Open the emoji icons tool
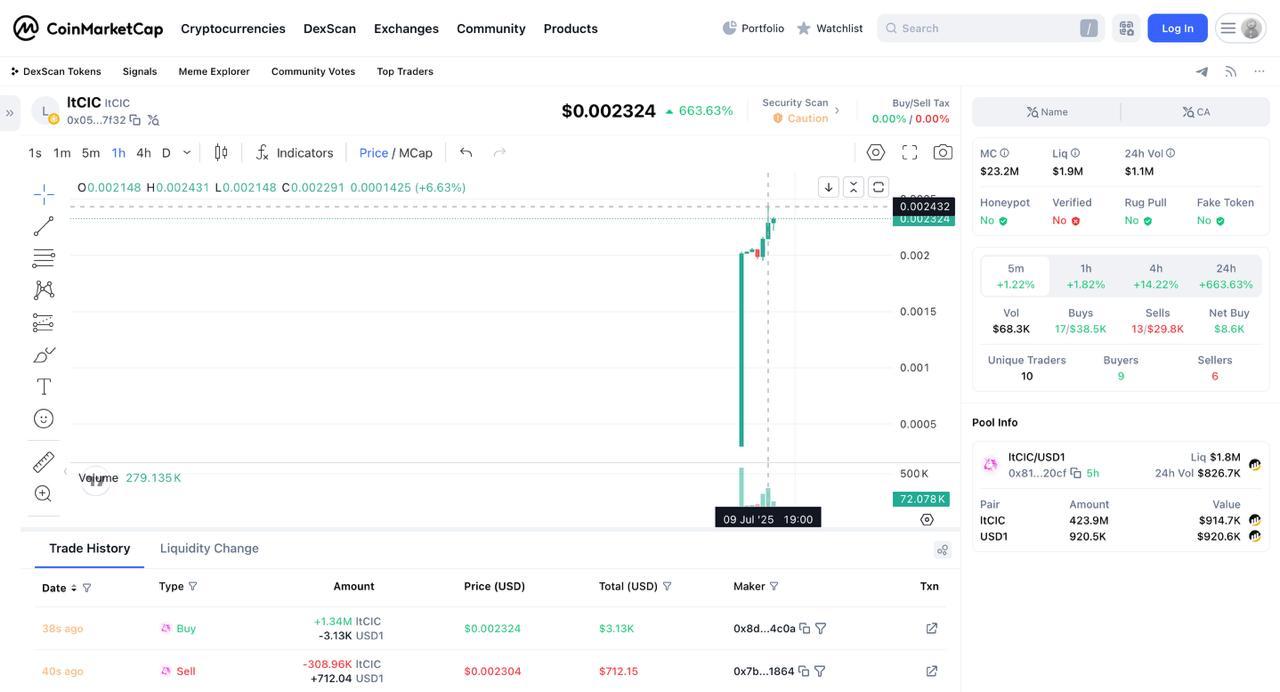The height and width of the screenshot is (692, 1280). (44, 418)
